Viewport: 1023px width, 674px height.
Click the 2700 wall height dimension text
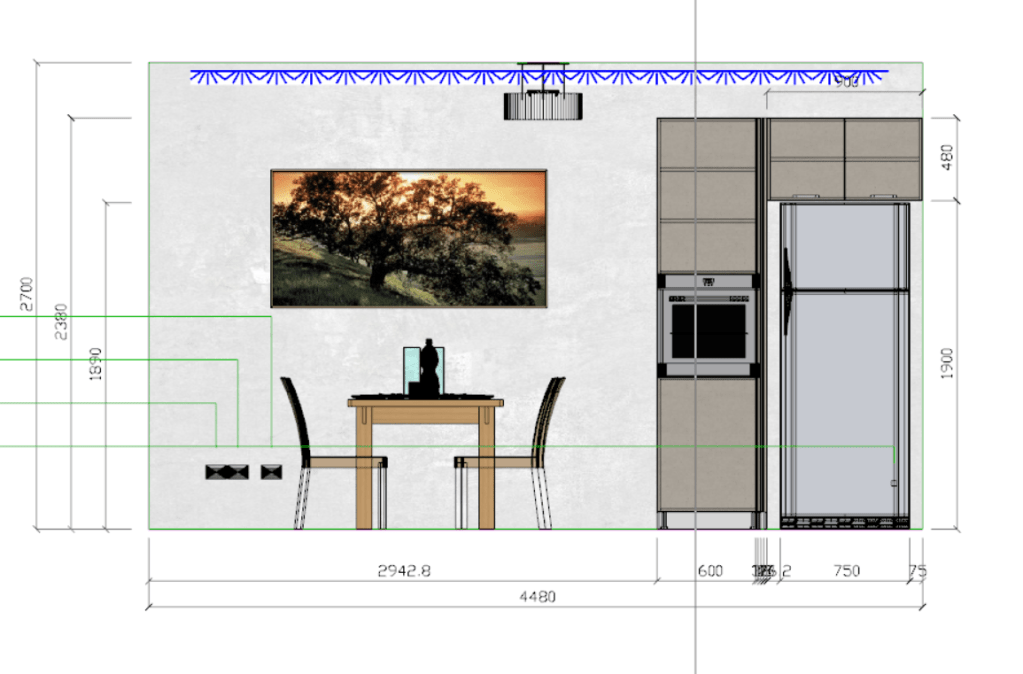27,294
